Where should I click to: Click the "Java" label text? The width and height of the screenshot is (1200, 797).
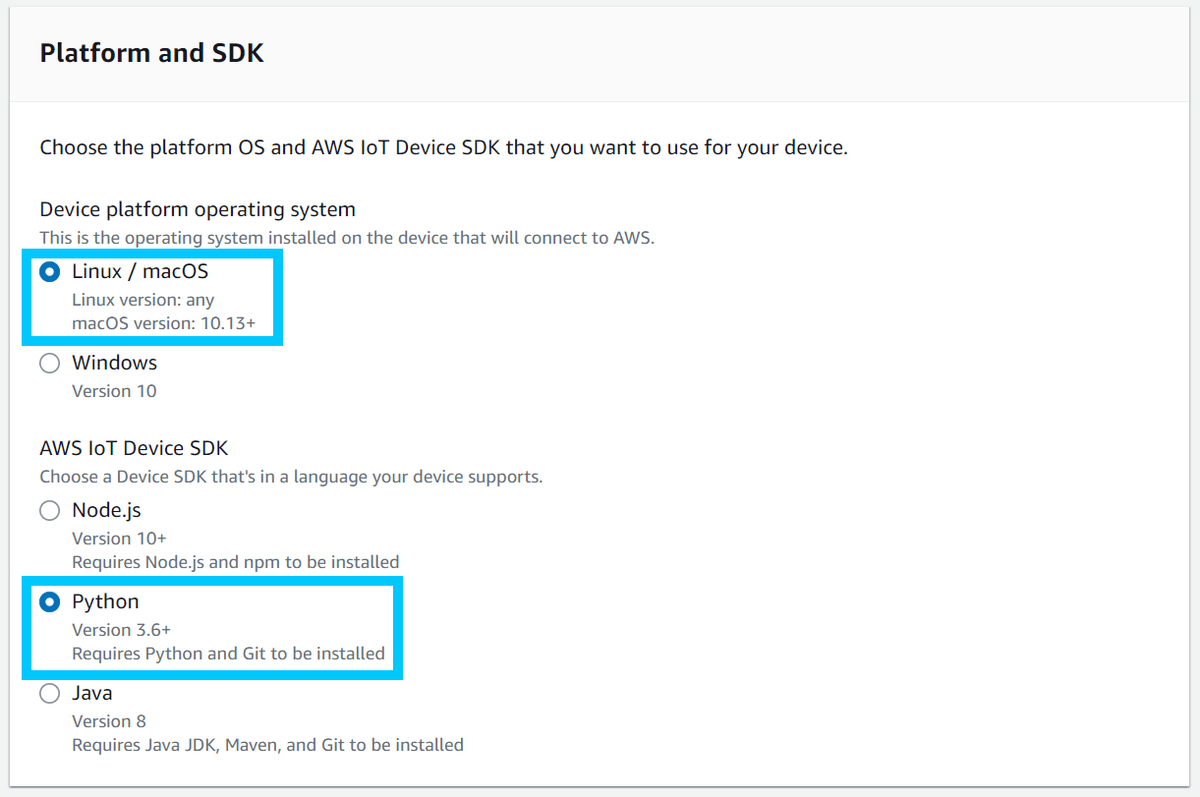(x=92, y=692)
